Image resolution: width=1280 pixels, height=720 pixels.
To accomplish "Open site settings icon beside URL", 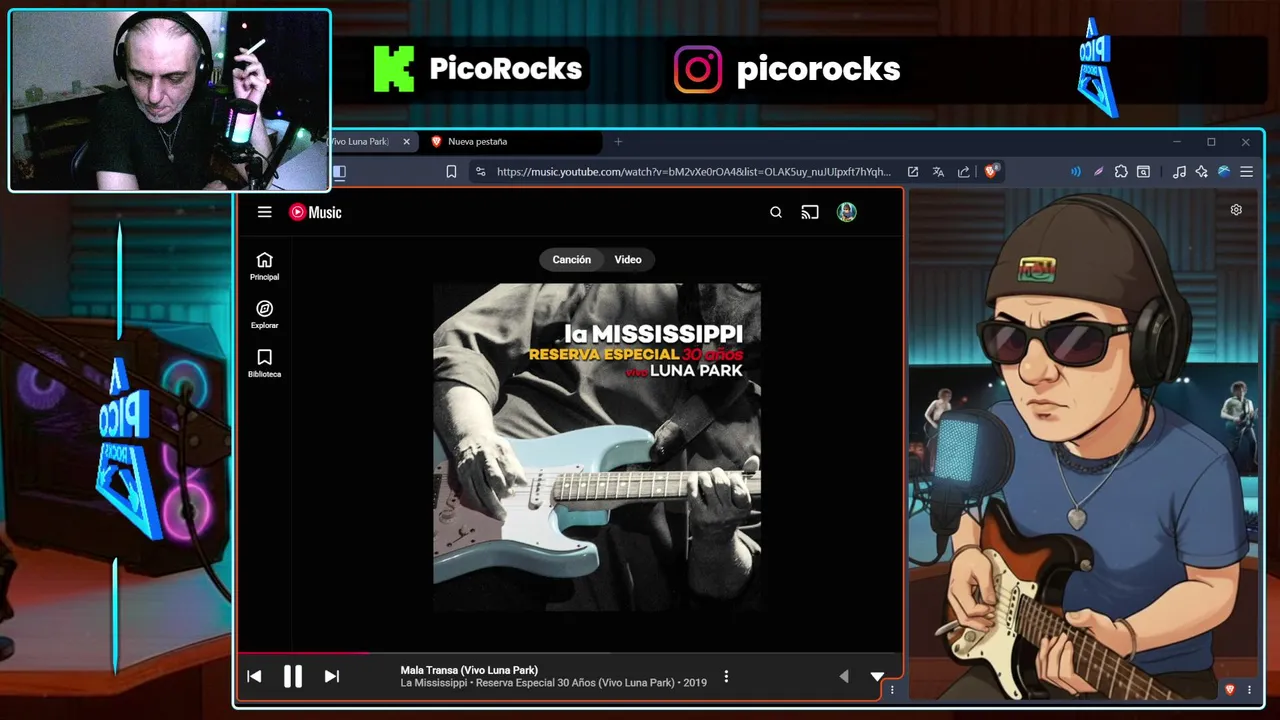I will pyautogui.click(x=481, y=172).
